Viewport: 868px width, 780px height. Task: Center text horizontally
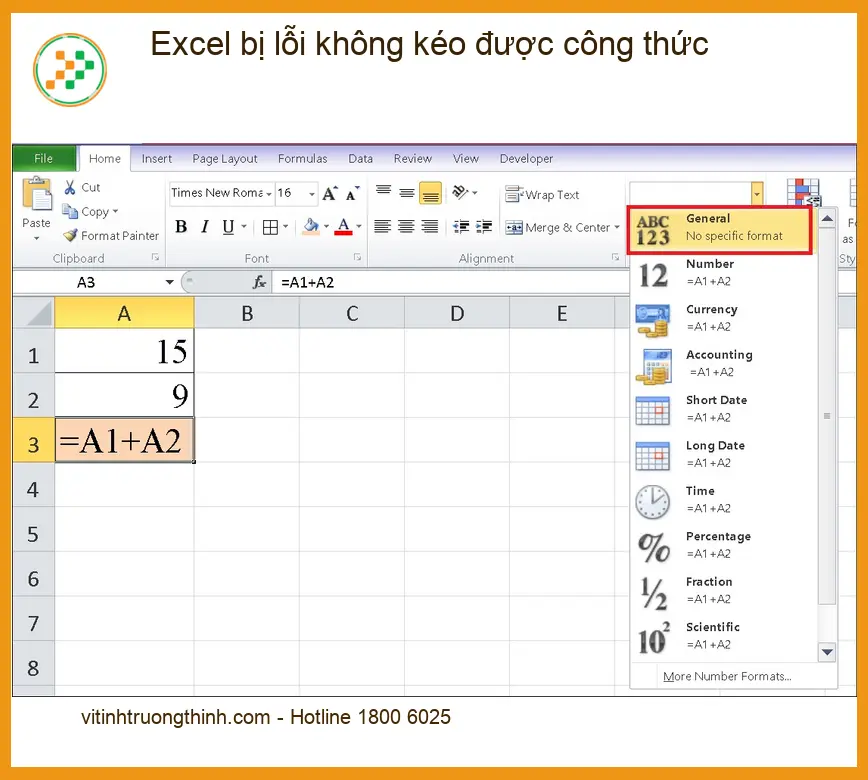tap(406, 226)
